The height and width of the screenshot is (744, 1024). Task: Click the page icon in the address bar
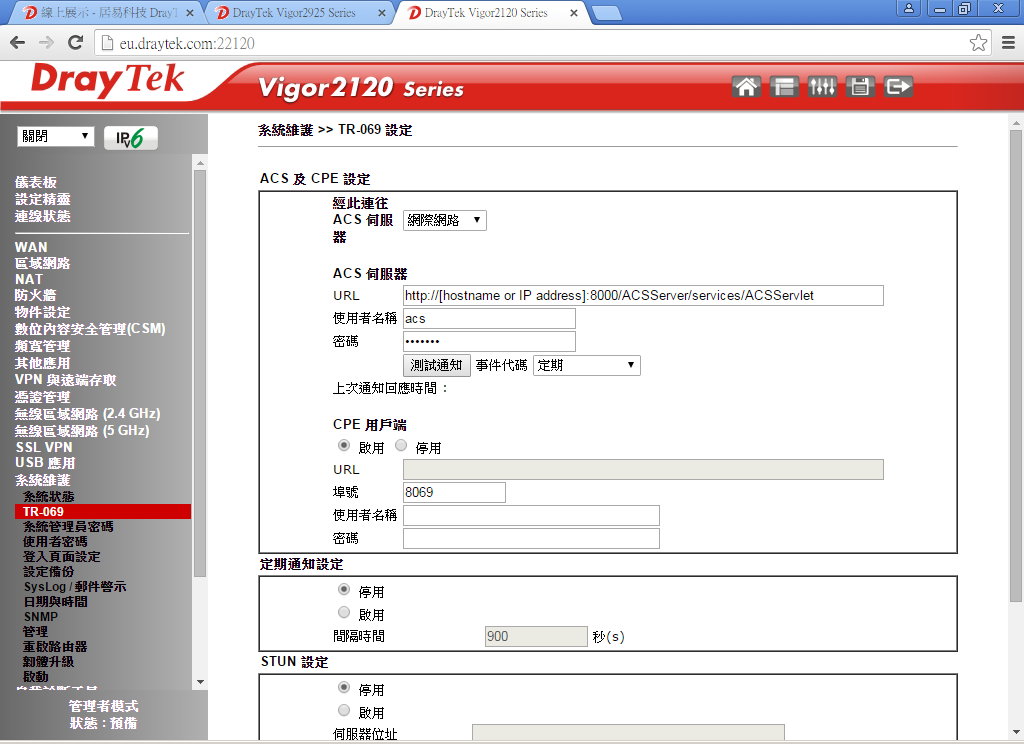(106, 43)
